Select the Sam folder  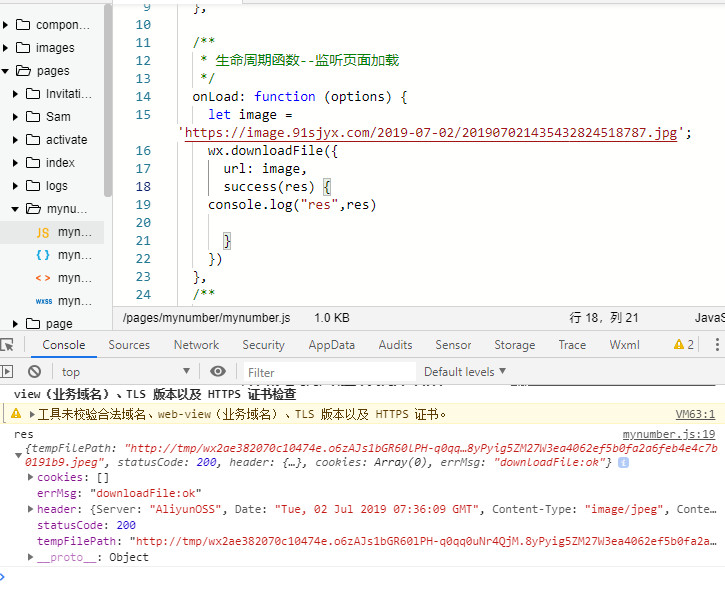click(x=58, y=117)
